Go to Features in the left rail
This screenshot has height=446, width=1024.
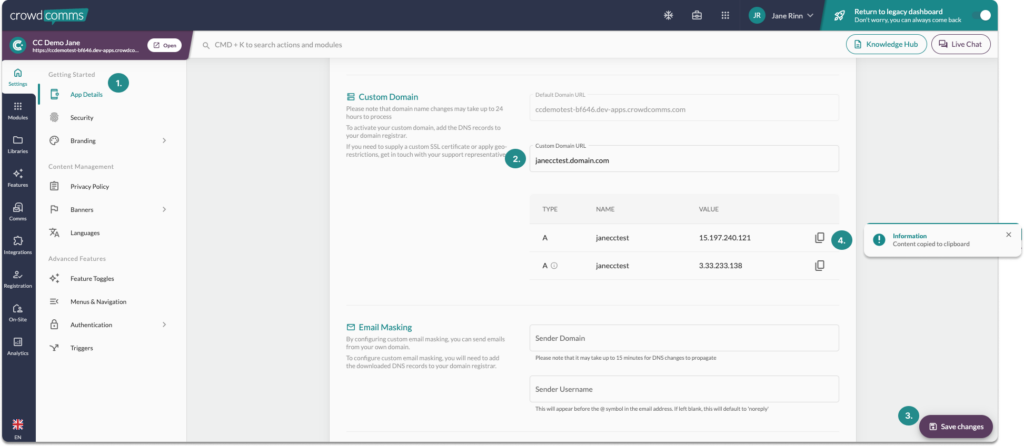click(18, 178)
